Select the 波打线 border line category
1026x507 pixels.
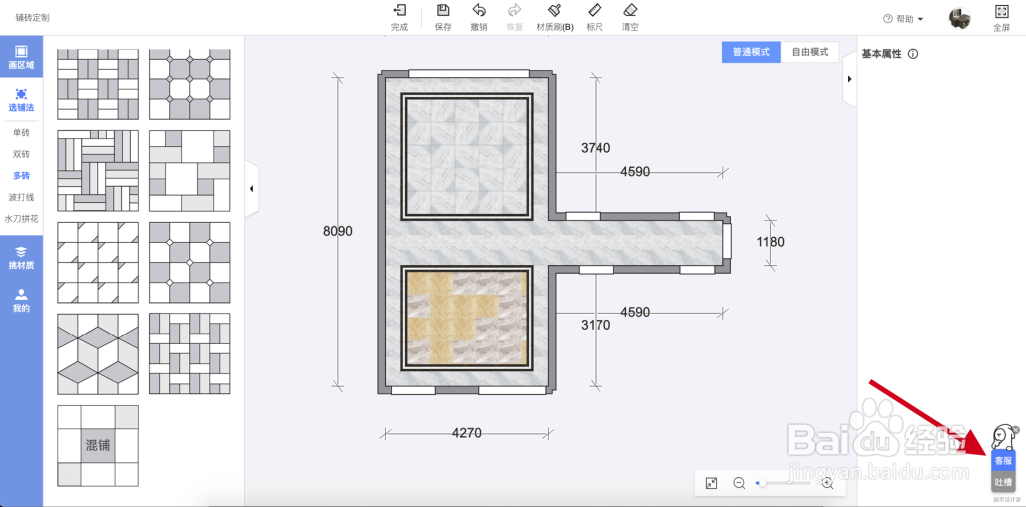pyautogui.click(x=21, y=197)
